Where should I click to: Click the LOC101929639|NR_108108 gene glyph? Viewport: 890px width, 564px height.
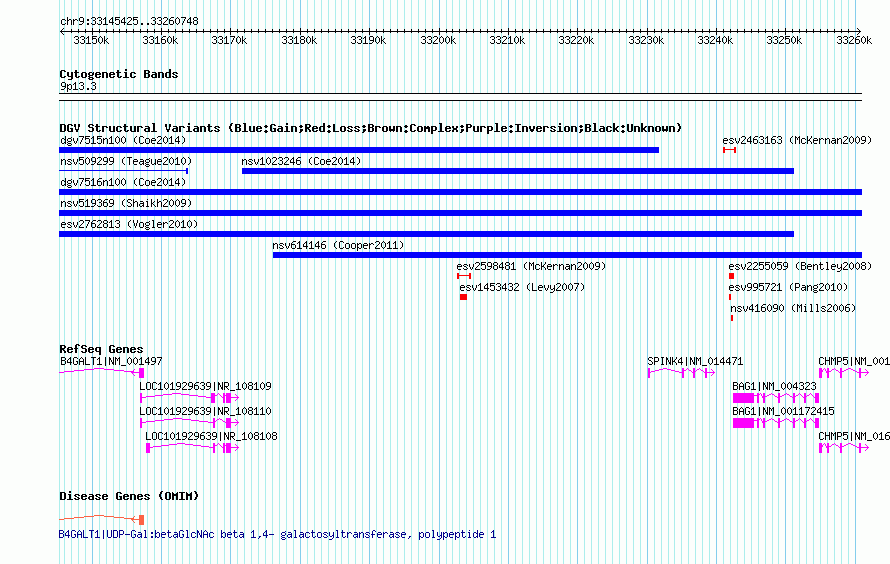tap(192, 448)
